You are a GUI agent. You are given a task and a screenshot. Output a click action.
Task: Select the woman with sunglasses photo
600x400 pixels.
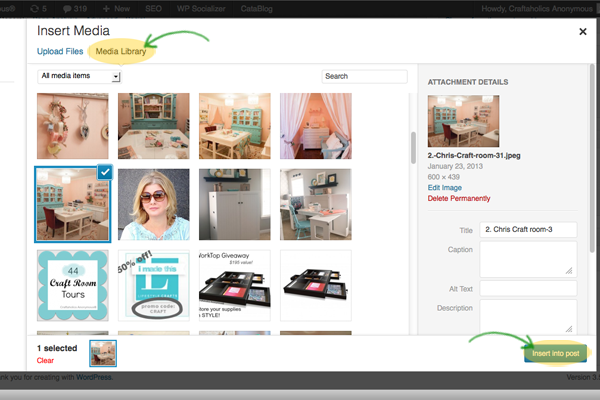(x=154, y=204)
